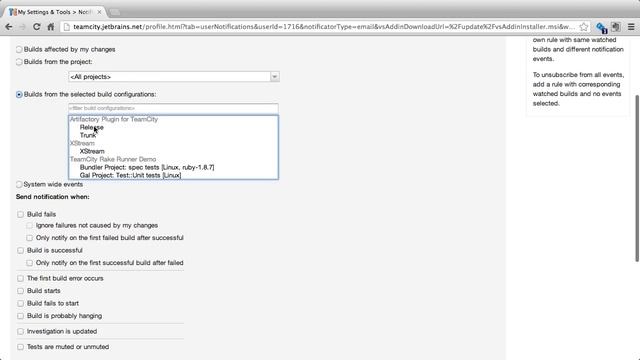
Task: Reload the page with the refresh icon
Action: [36, 27]
